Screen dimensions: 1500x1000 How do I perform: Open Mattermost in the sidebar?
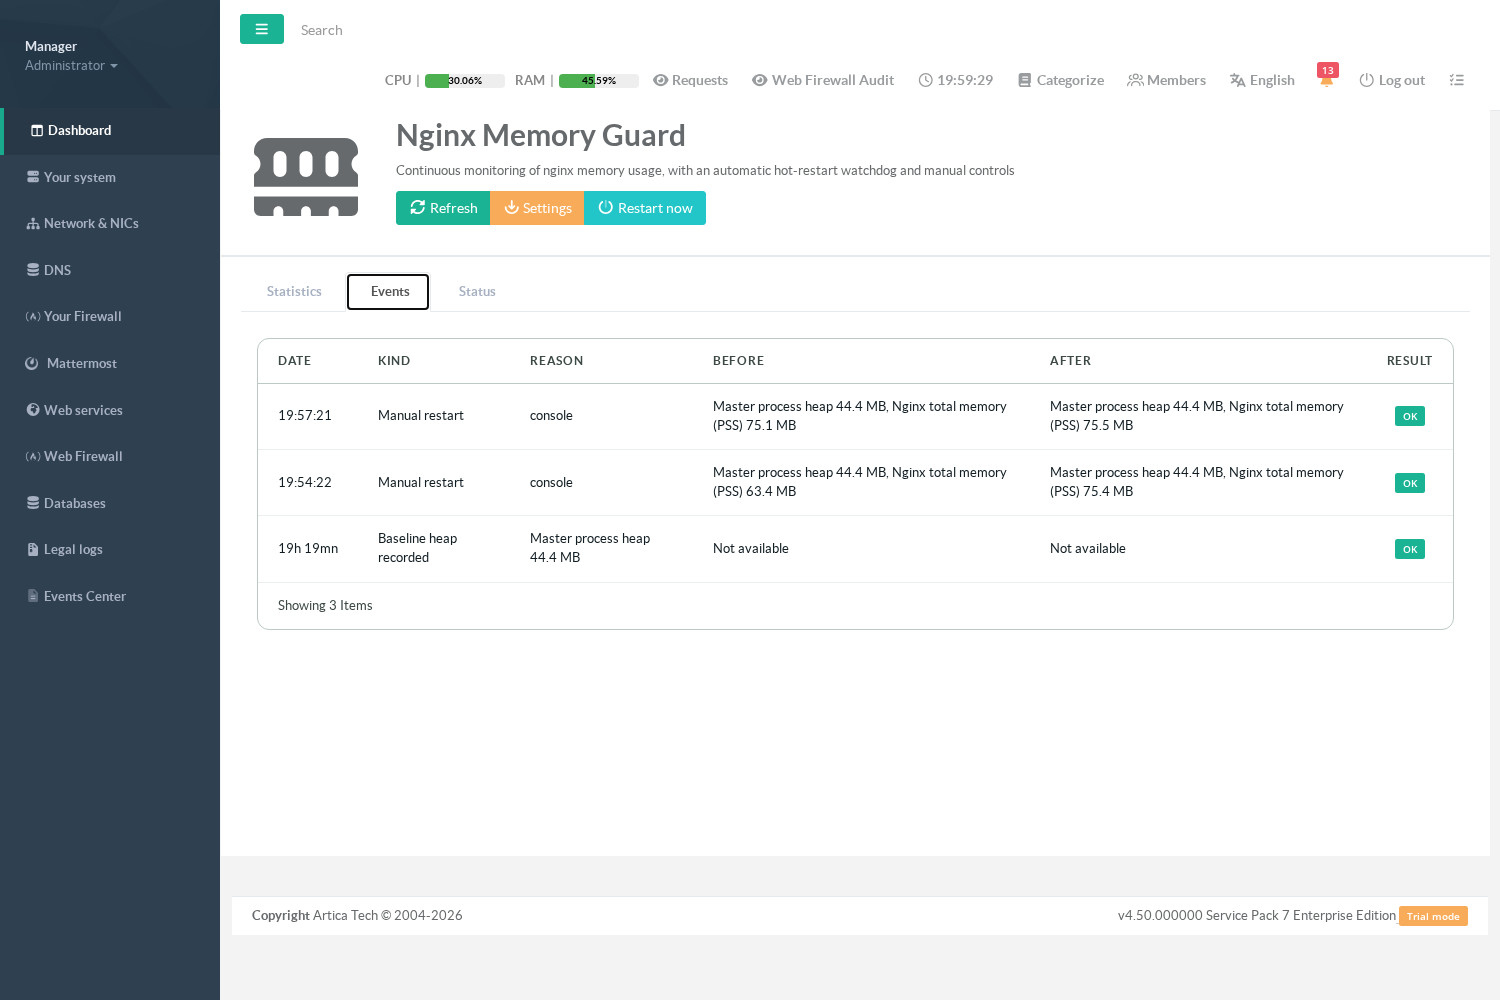pyautogui.click(x=110, y=364)
